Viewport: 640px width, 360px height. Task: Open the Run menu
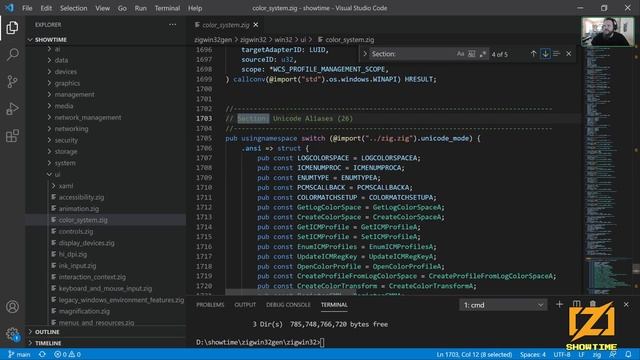click(x=140, y=8)
